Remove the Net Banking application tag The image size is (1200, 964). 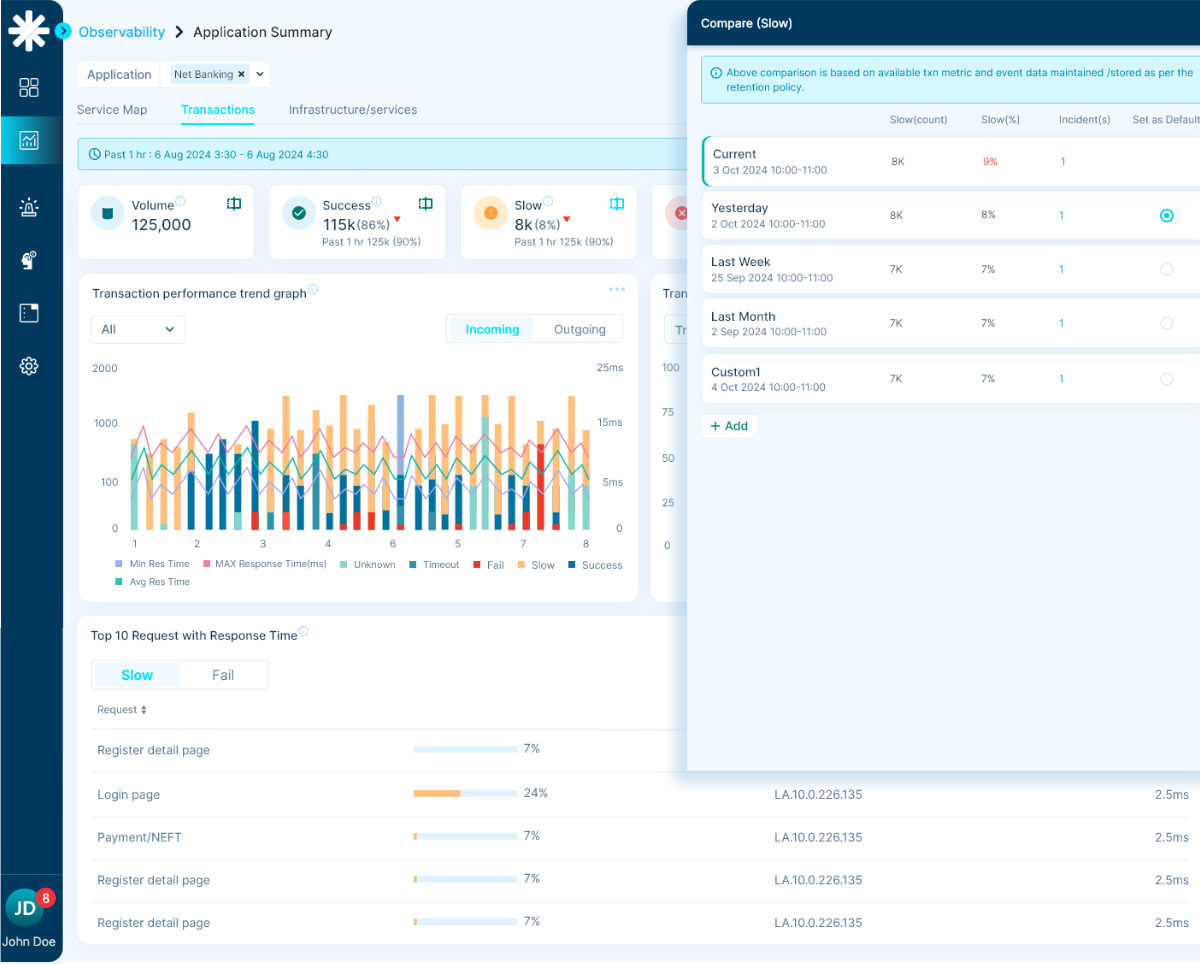tap(241, 74)
